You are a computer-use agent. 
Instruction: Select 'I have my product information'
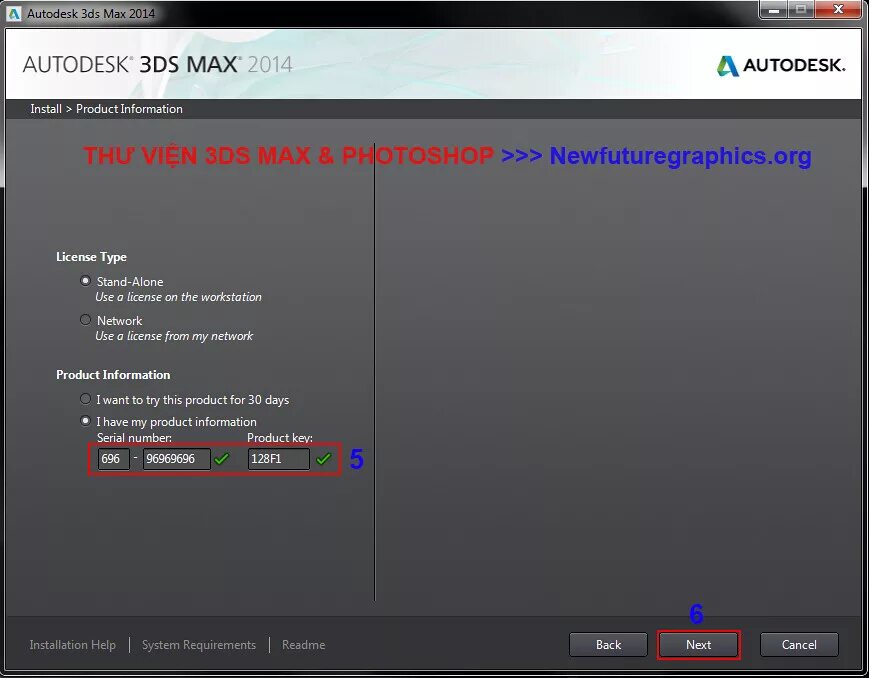click(x=85, y=421)
